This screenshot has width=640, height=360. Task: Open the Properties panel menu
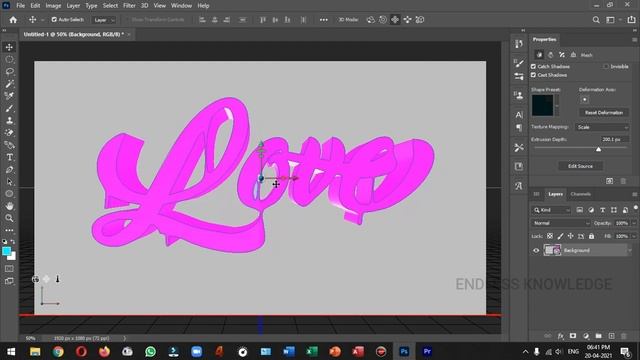(x=634, y=40)
